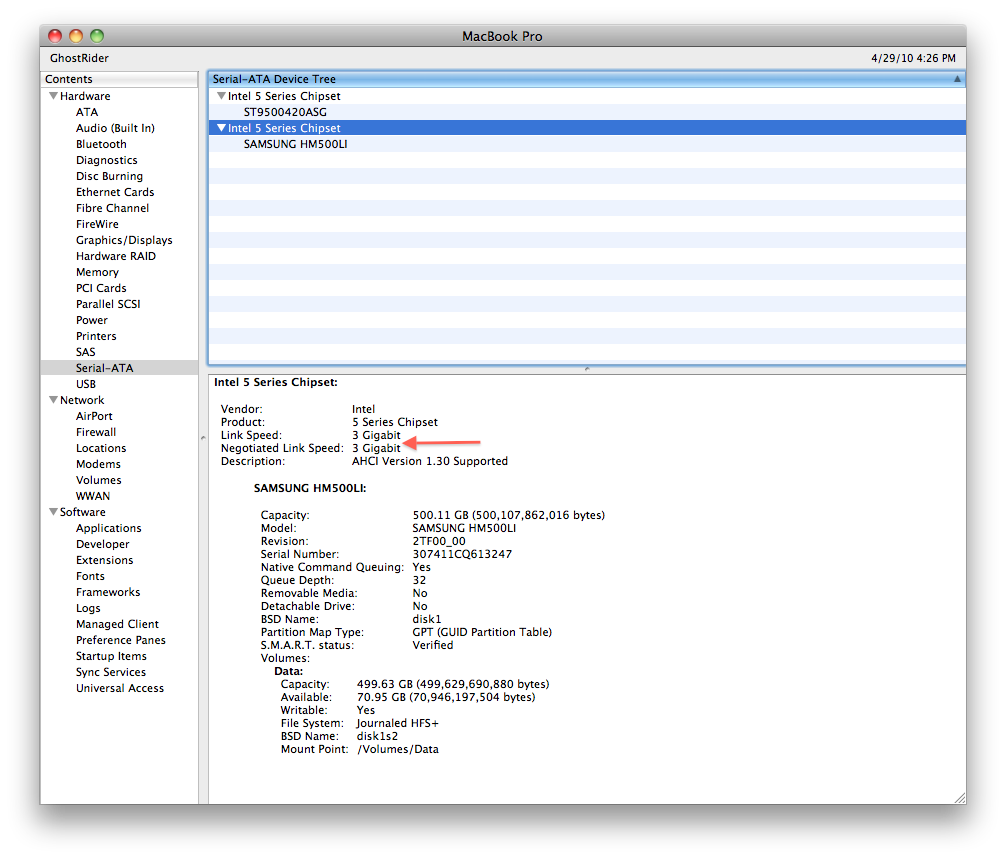Select Startup Items entry
Viewport: 1006px width, 859px height.
[111, 656]
